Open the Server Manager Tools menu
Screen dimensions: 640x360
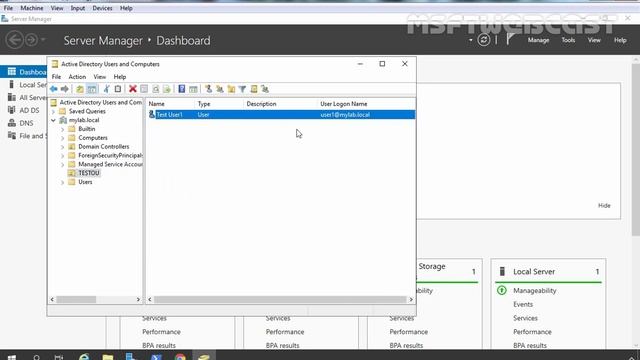[568, 40]
